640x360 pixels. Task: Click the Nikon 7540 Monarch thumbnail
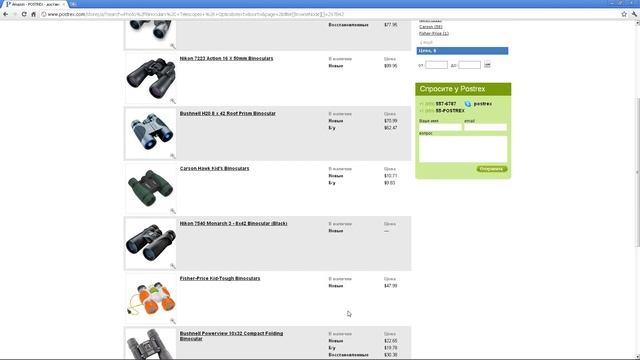tap(151, 243)
